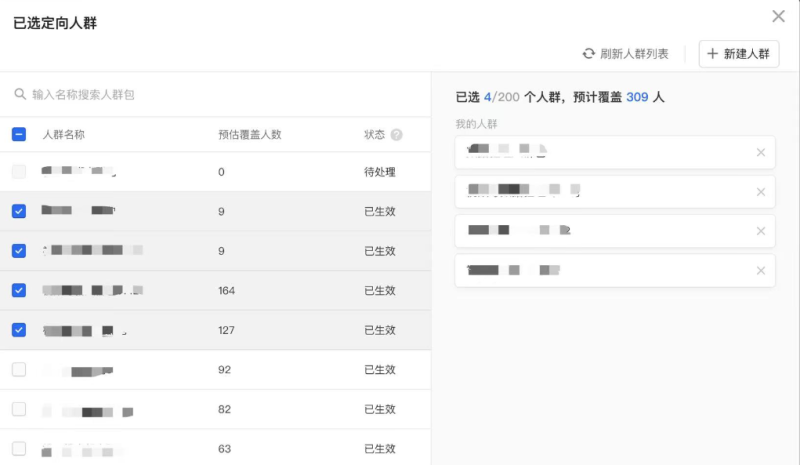Viewport: 800px width, 465px height.
Task: Click the search magnifier icon
Action: 20,94
